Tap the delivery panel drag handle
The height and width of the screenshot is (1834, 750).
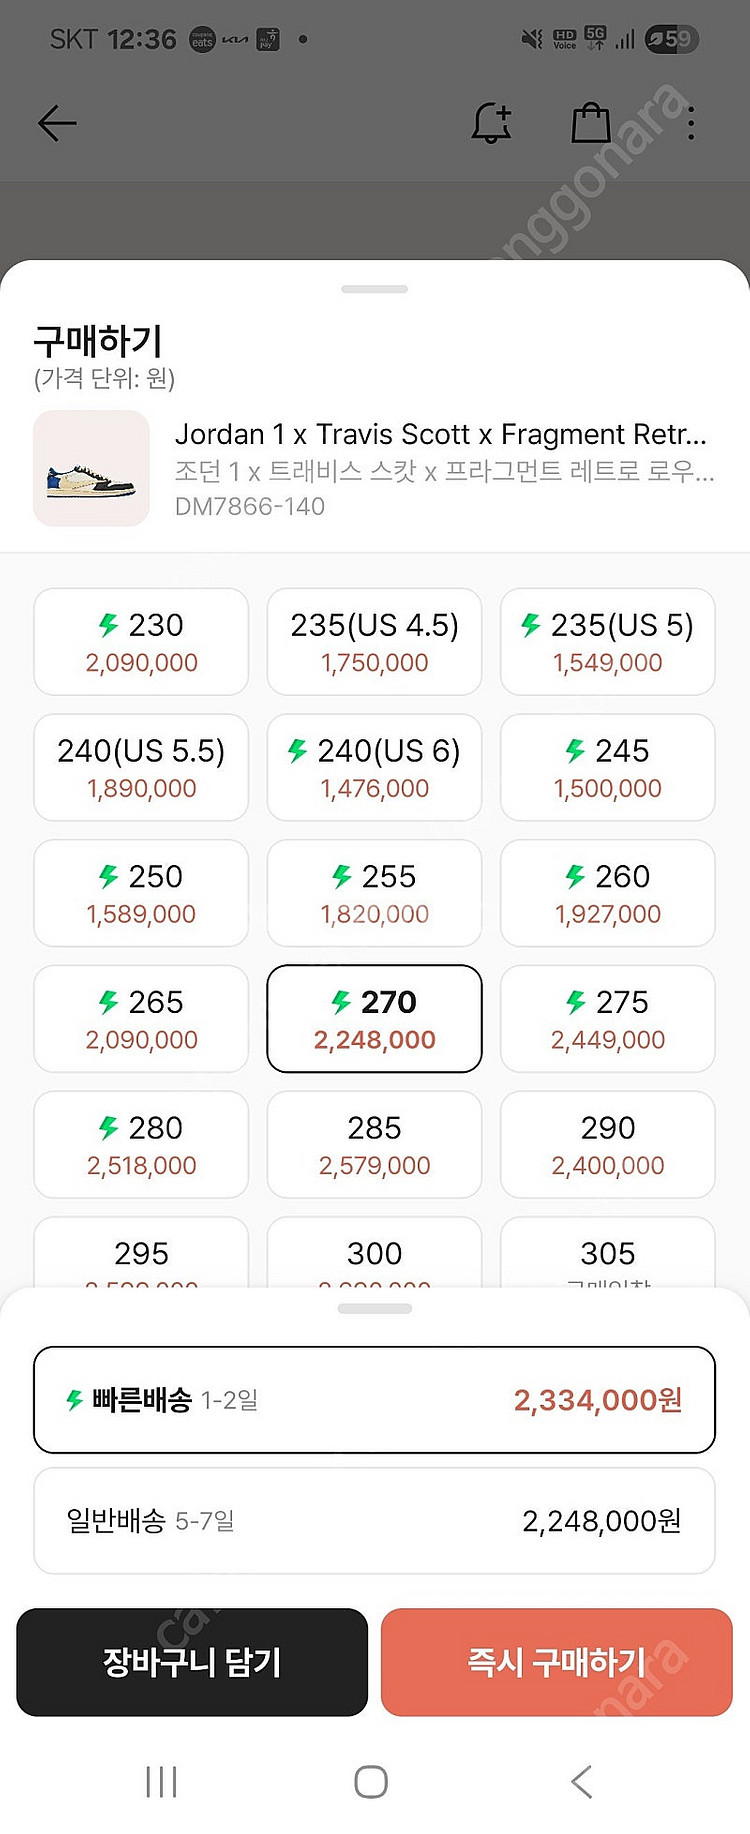pos(374,1309)
